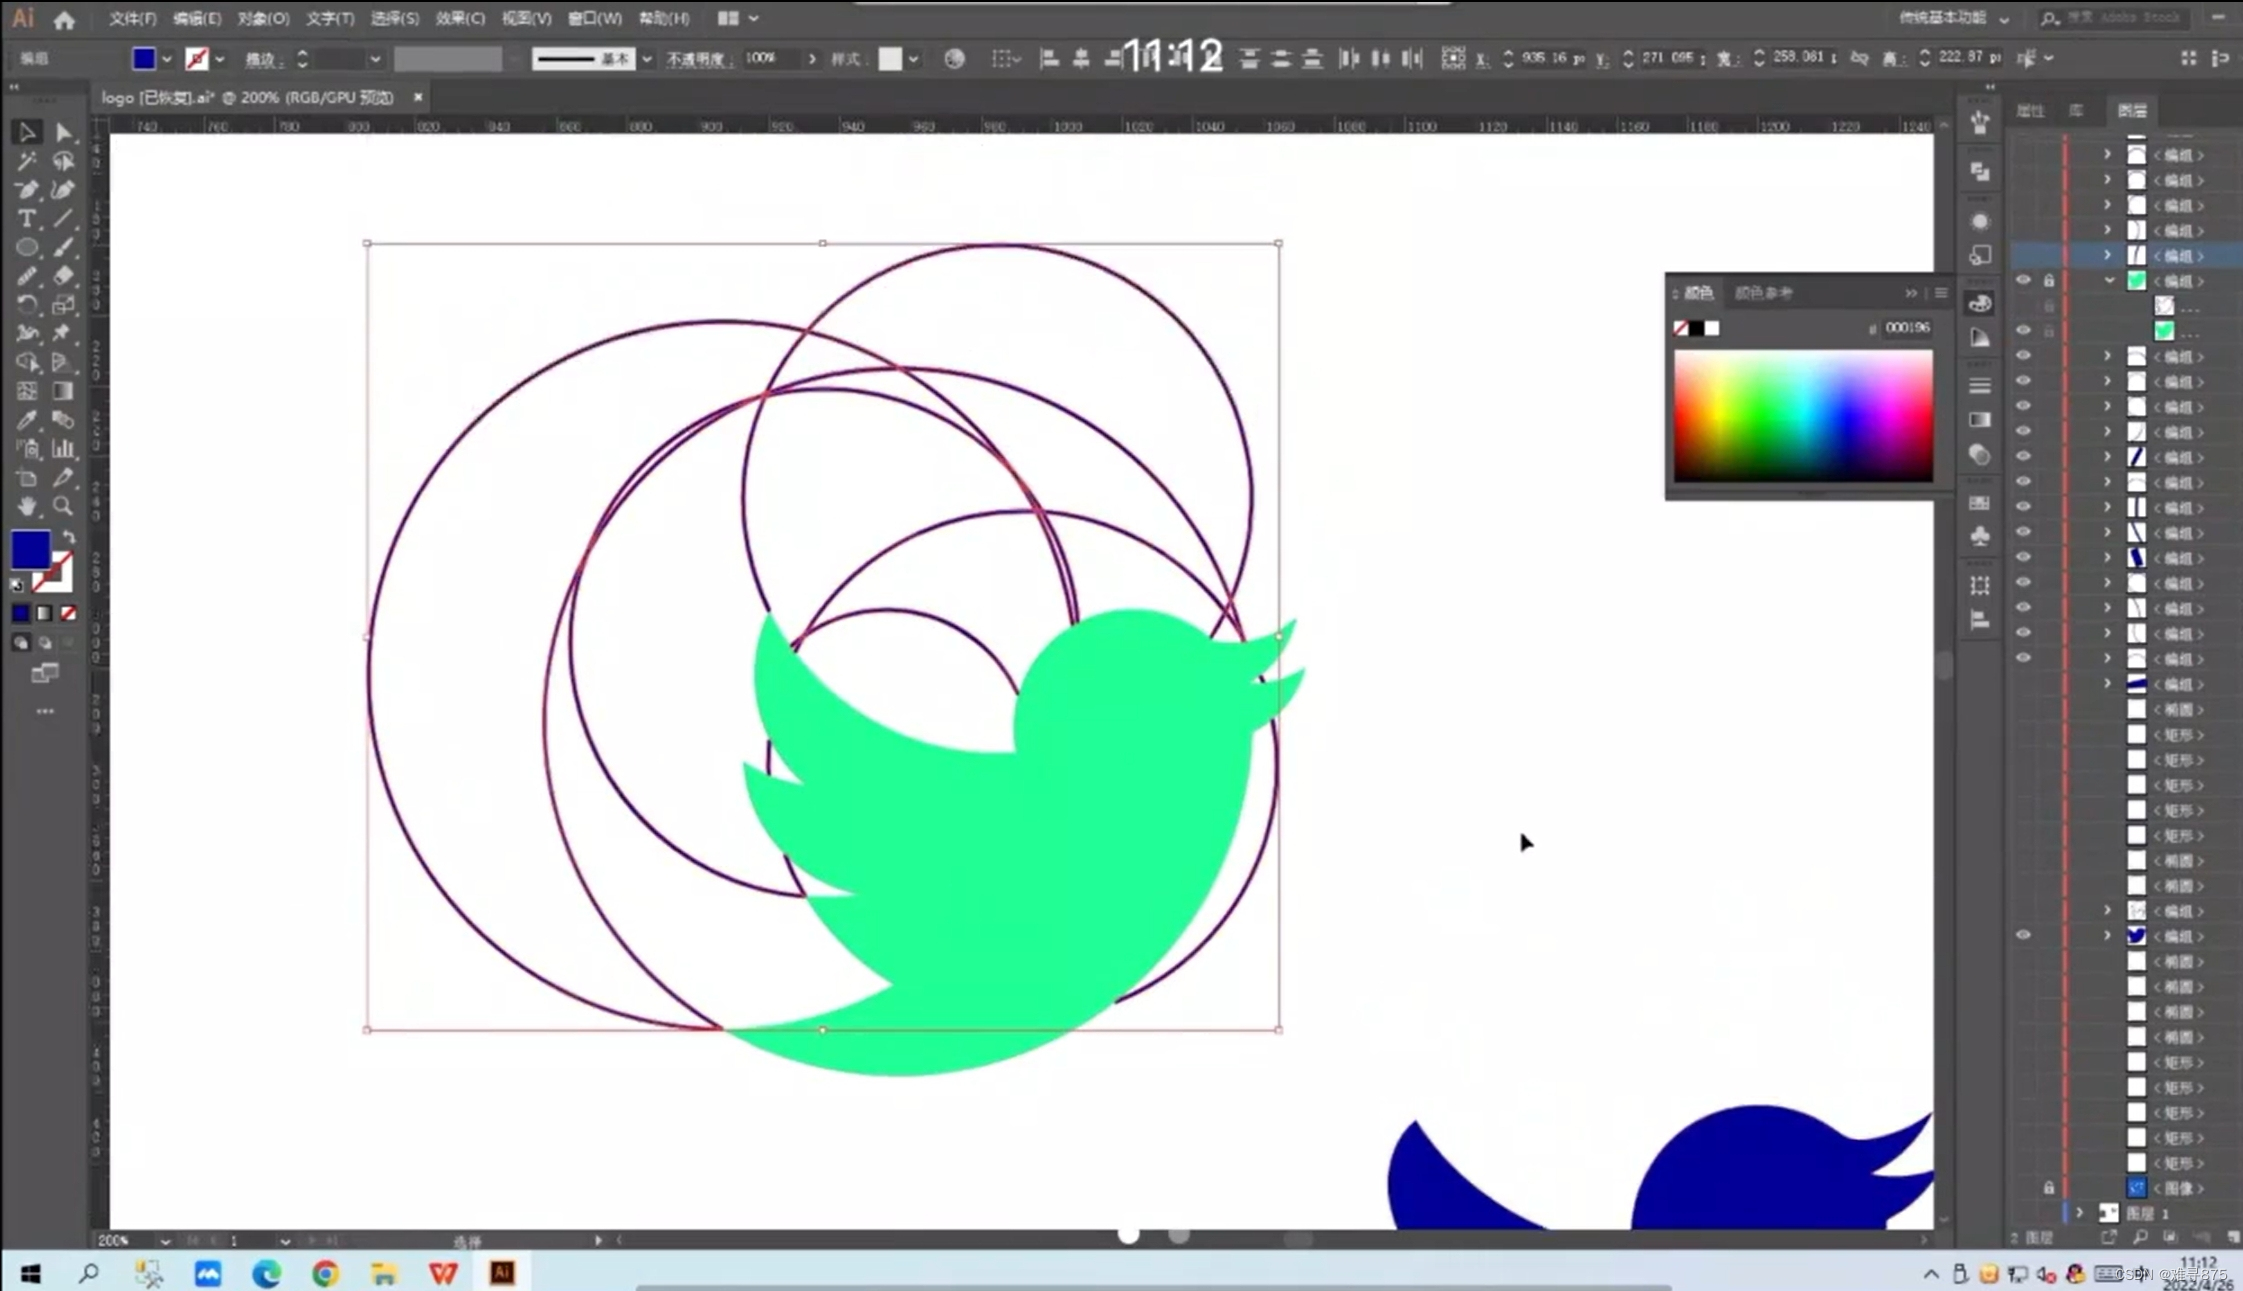Click the opacity field showing 100%
2243x1291 pixels.
pos(772,59)
